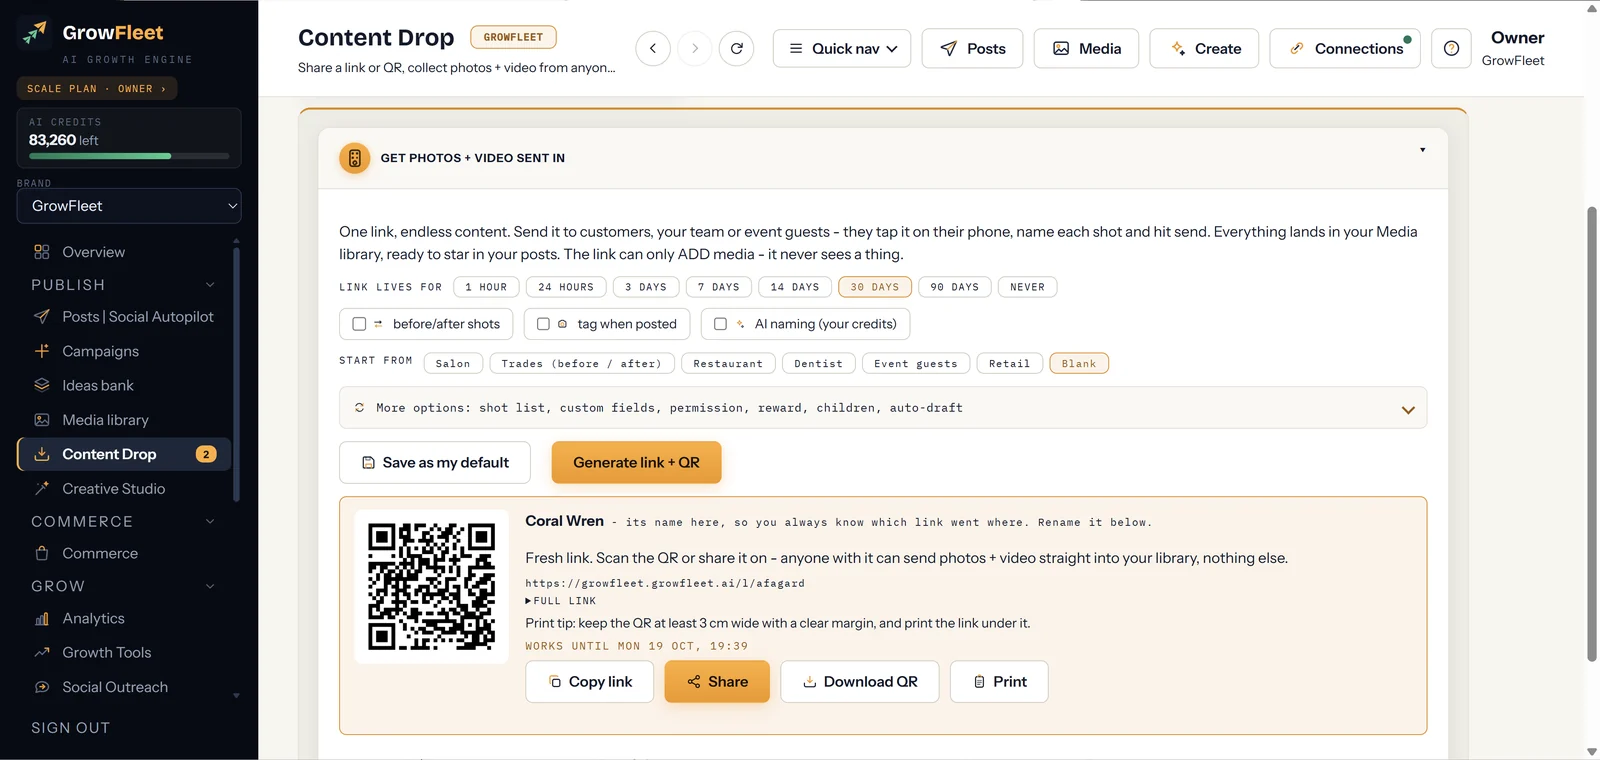
Task: Start from the Salon template
Action: click(x=453, y=364)
